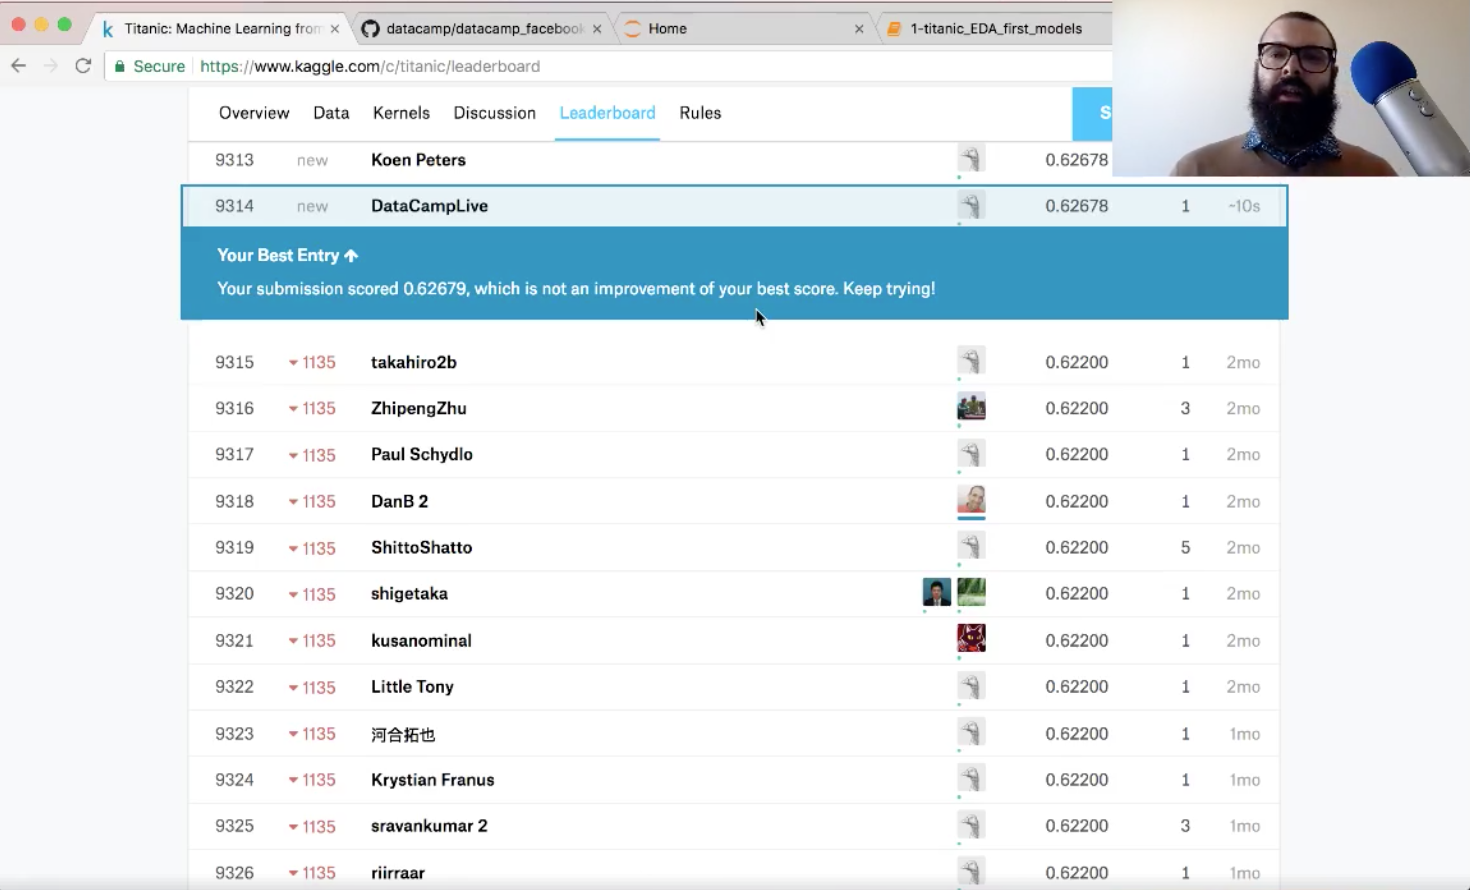Viewport: 1470px width, 890px height.
Task: Click the rank drop arrow in takahiro2b's row
Action: coord(293,363)
